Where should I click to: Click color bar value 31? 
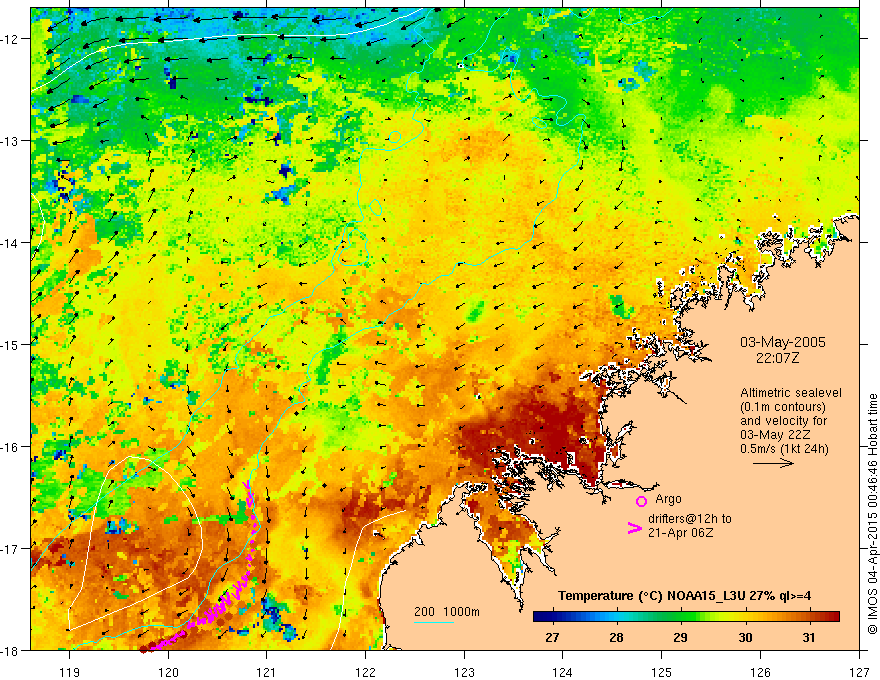[x=809, y=637]
